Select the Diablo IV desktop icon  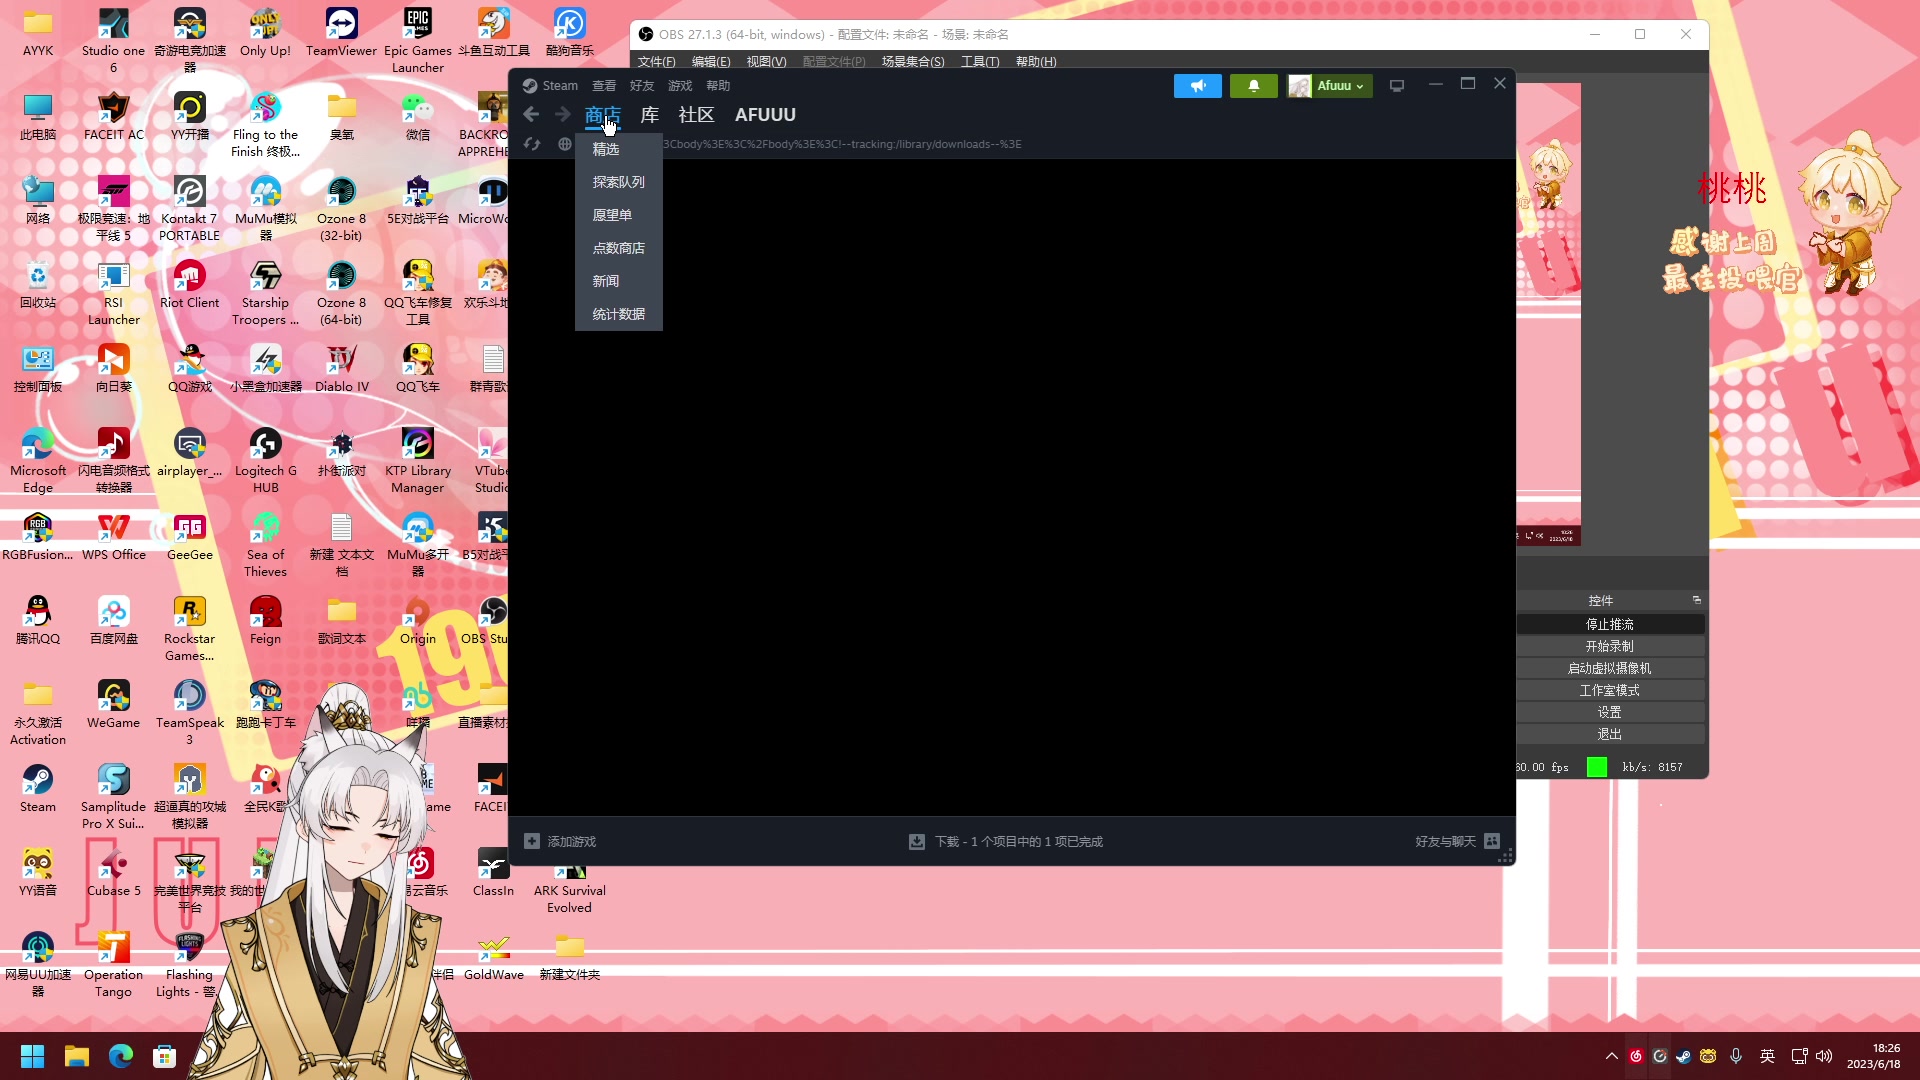(342, 369)
